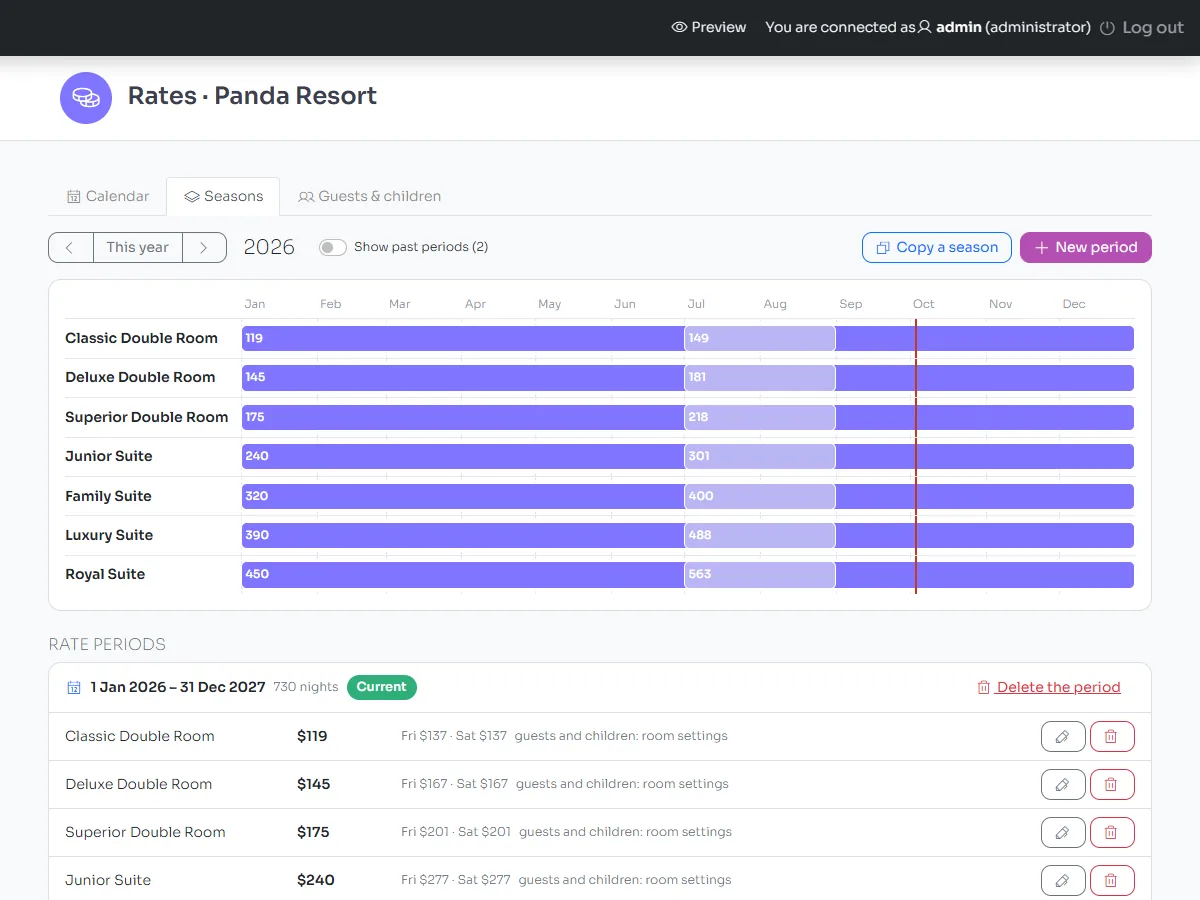Image resolution: width=1200 pixels, height=900 pixels.
Task: Edit the Junior Suite rate
Action: coord(1063,880)
